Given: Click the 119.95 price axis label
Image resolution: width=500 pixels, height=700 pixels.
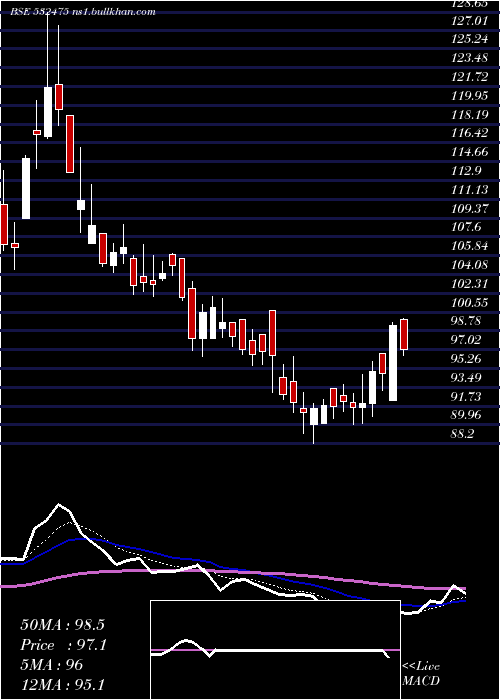Looking at the screenshot, I should point(469,96).
